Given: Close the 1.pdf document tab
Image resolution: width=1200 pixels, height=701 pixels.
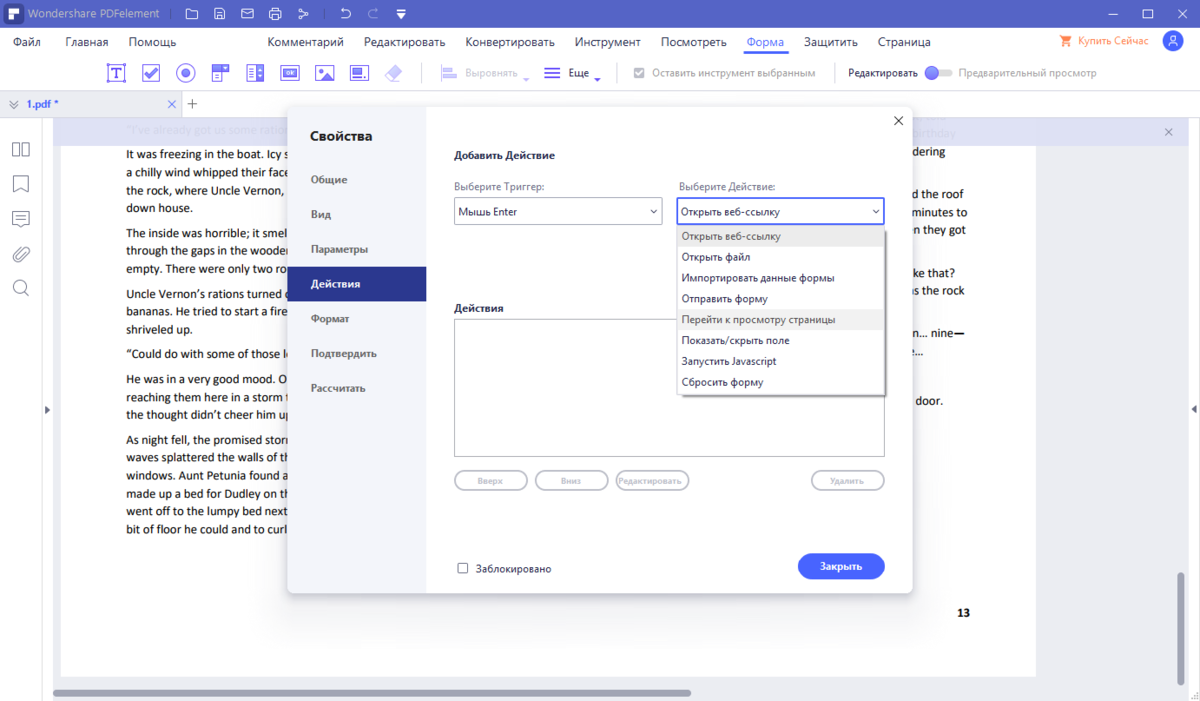Looking at the screenshot, I should click(172, 104).
